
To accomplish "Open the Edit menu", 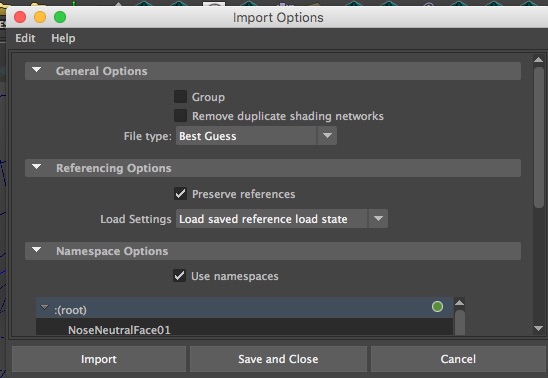I will click(x=25, y=38).
